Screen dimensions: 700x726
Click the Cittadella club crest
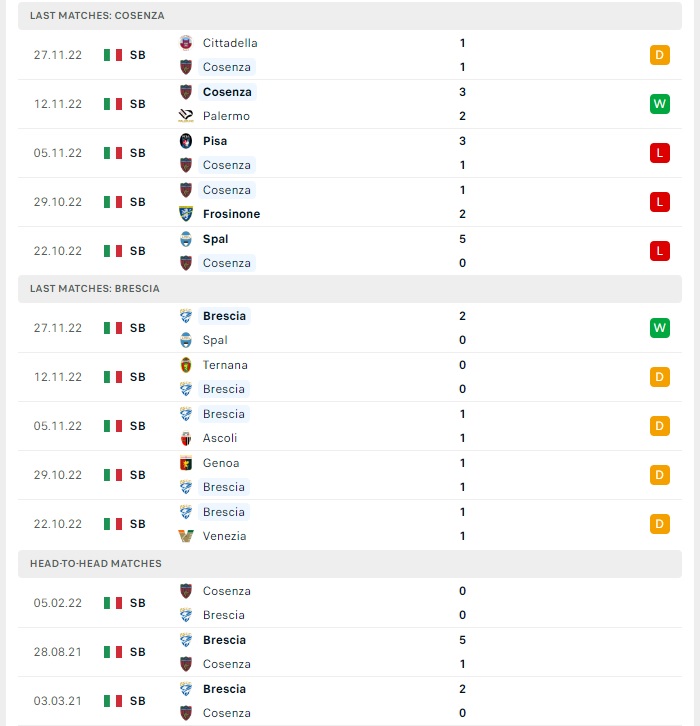point(186,43)
